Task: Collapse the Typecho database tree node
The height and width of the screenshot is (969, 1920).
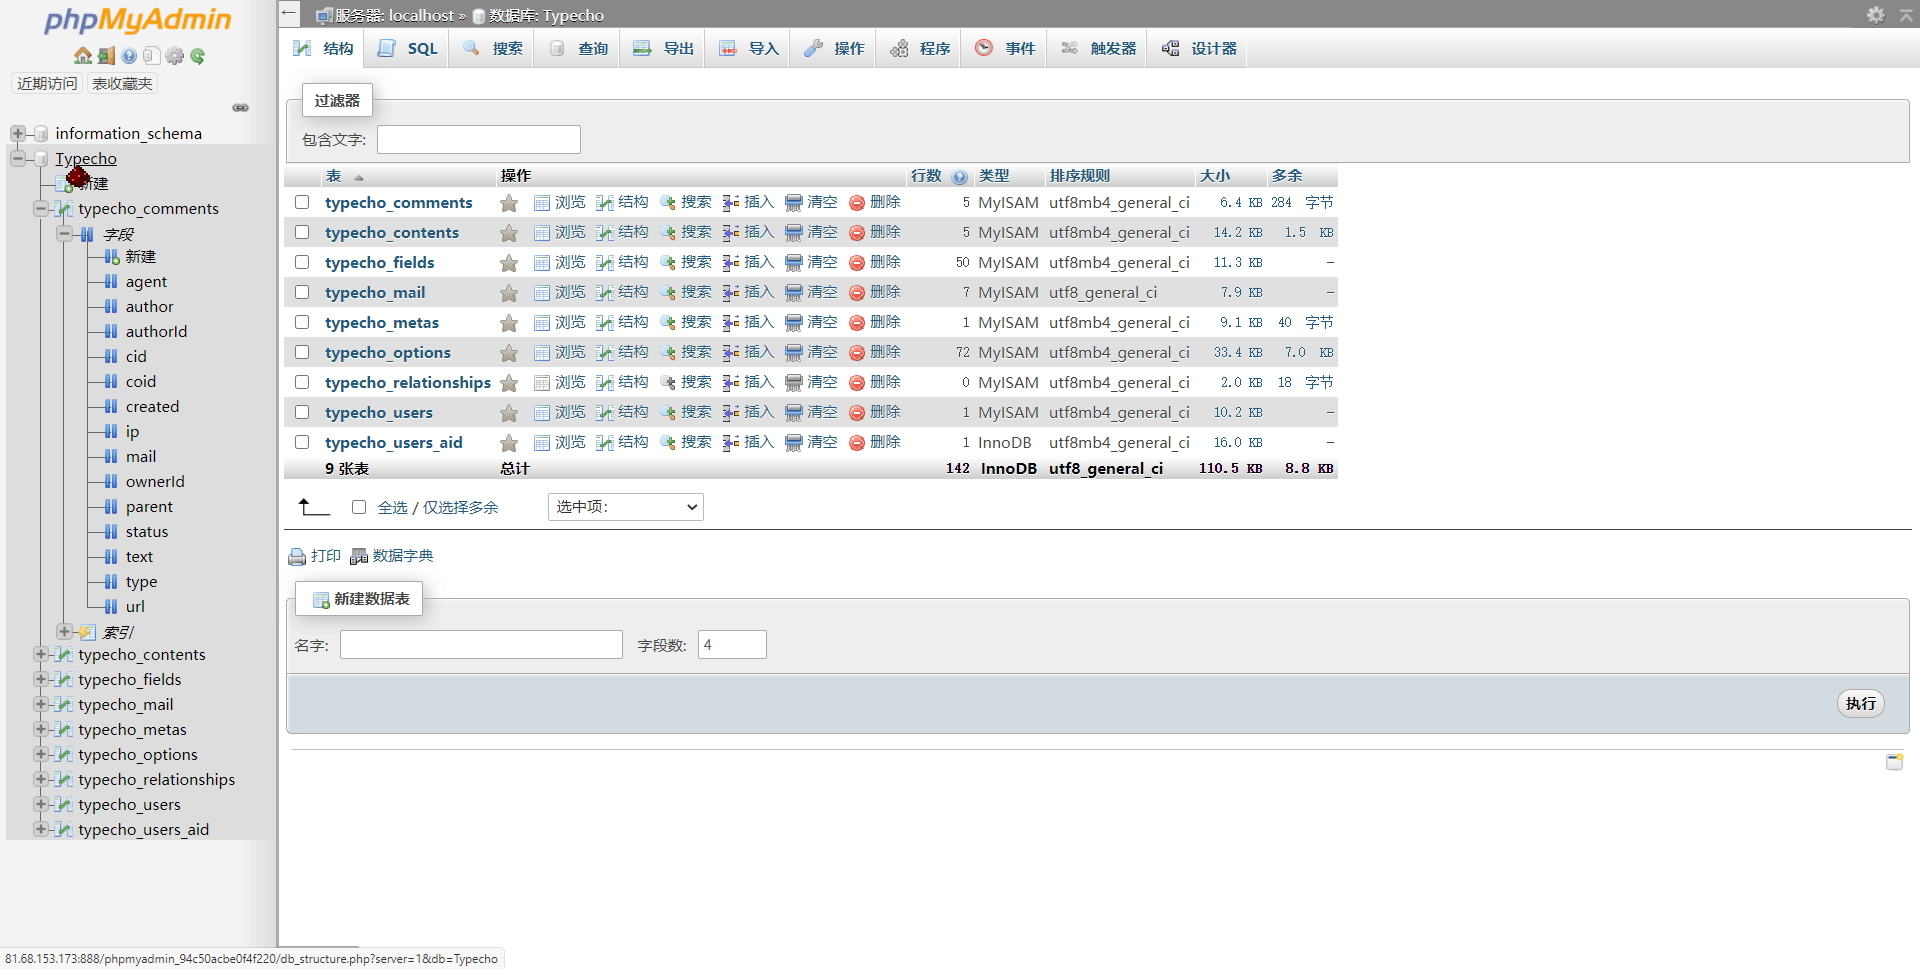Action: click(x=18, y=158)
